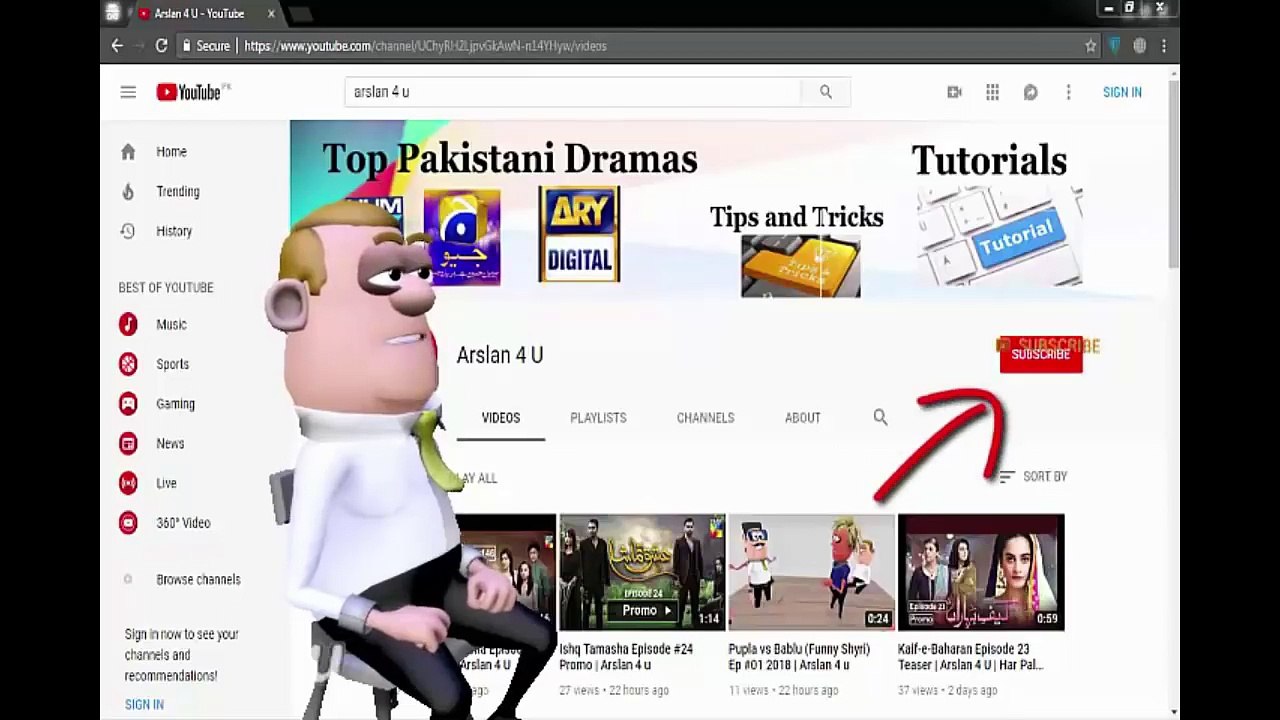The width and height of the screenshot is (1280, 720).
Task: Click the Pupla vs Bablu cartoon thumbnail
Action: (811, 572)
